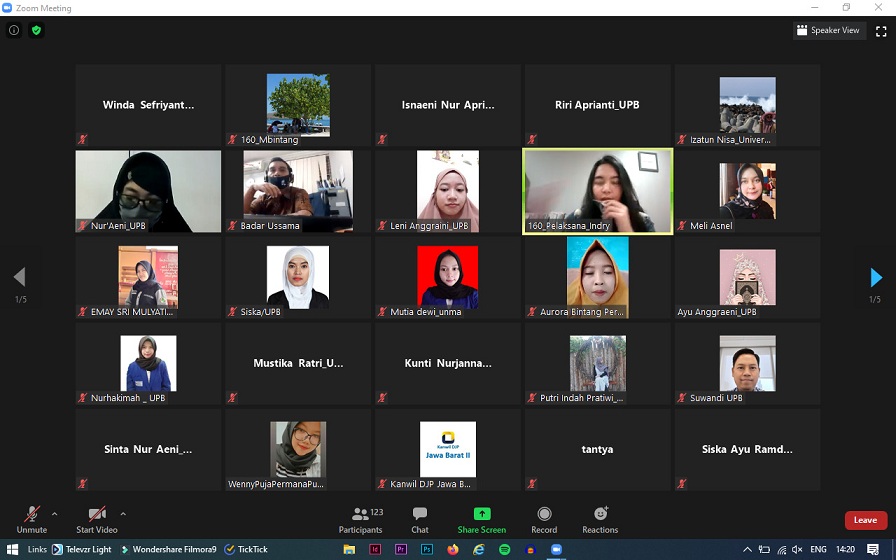Expand video options arrow next to Start Video

coord(123,513)
